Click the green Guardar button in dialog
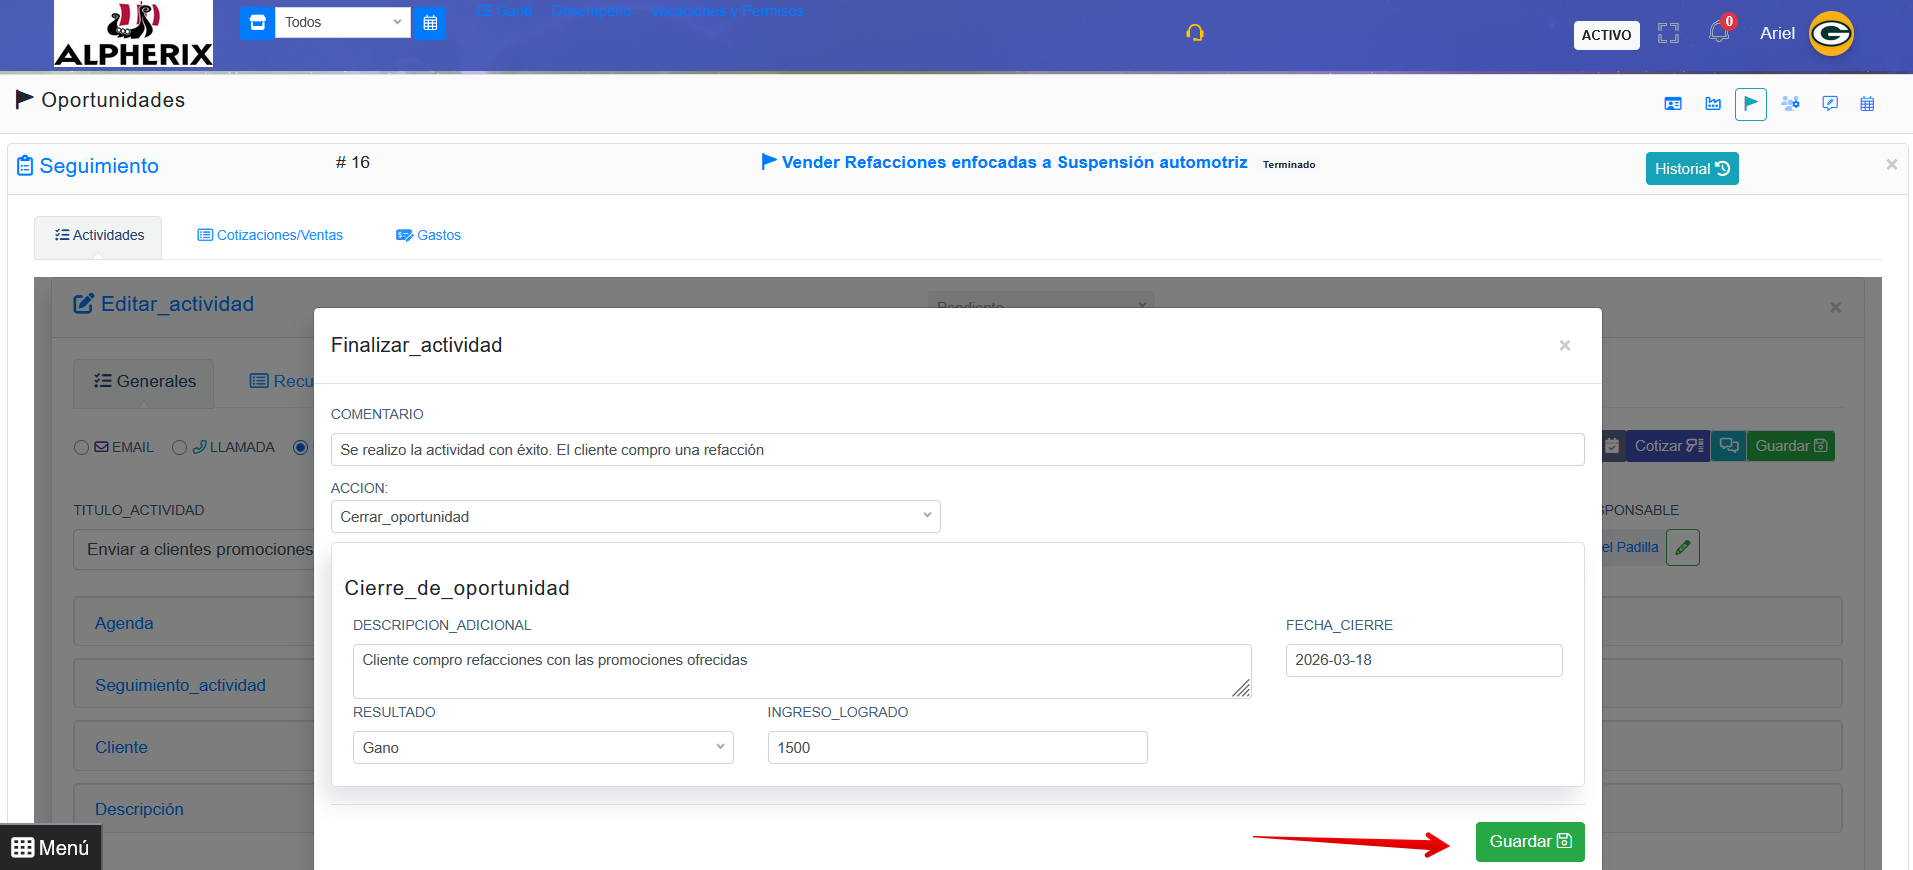Image resolution: width=1913 pixels, height=870 pixels. (1530, 842)
